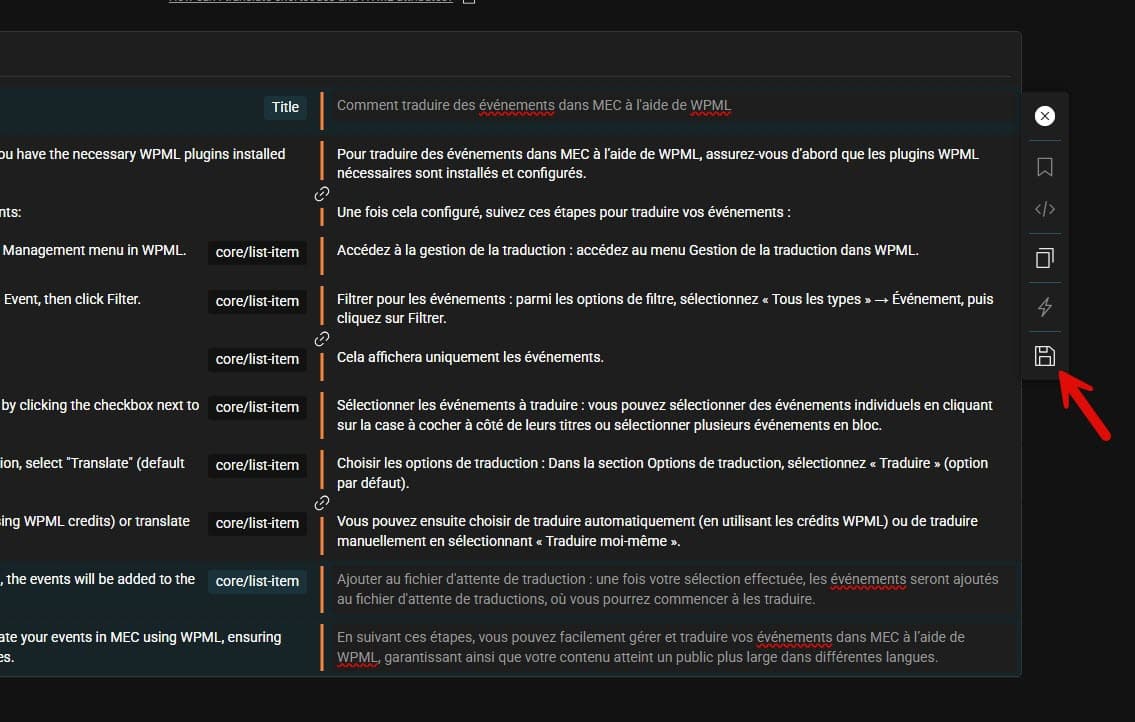Close the floating segment toolbar
The image size is (1135, 722).
click(x=1045, y=117)
